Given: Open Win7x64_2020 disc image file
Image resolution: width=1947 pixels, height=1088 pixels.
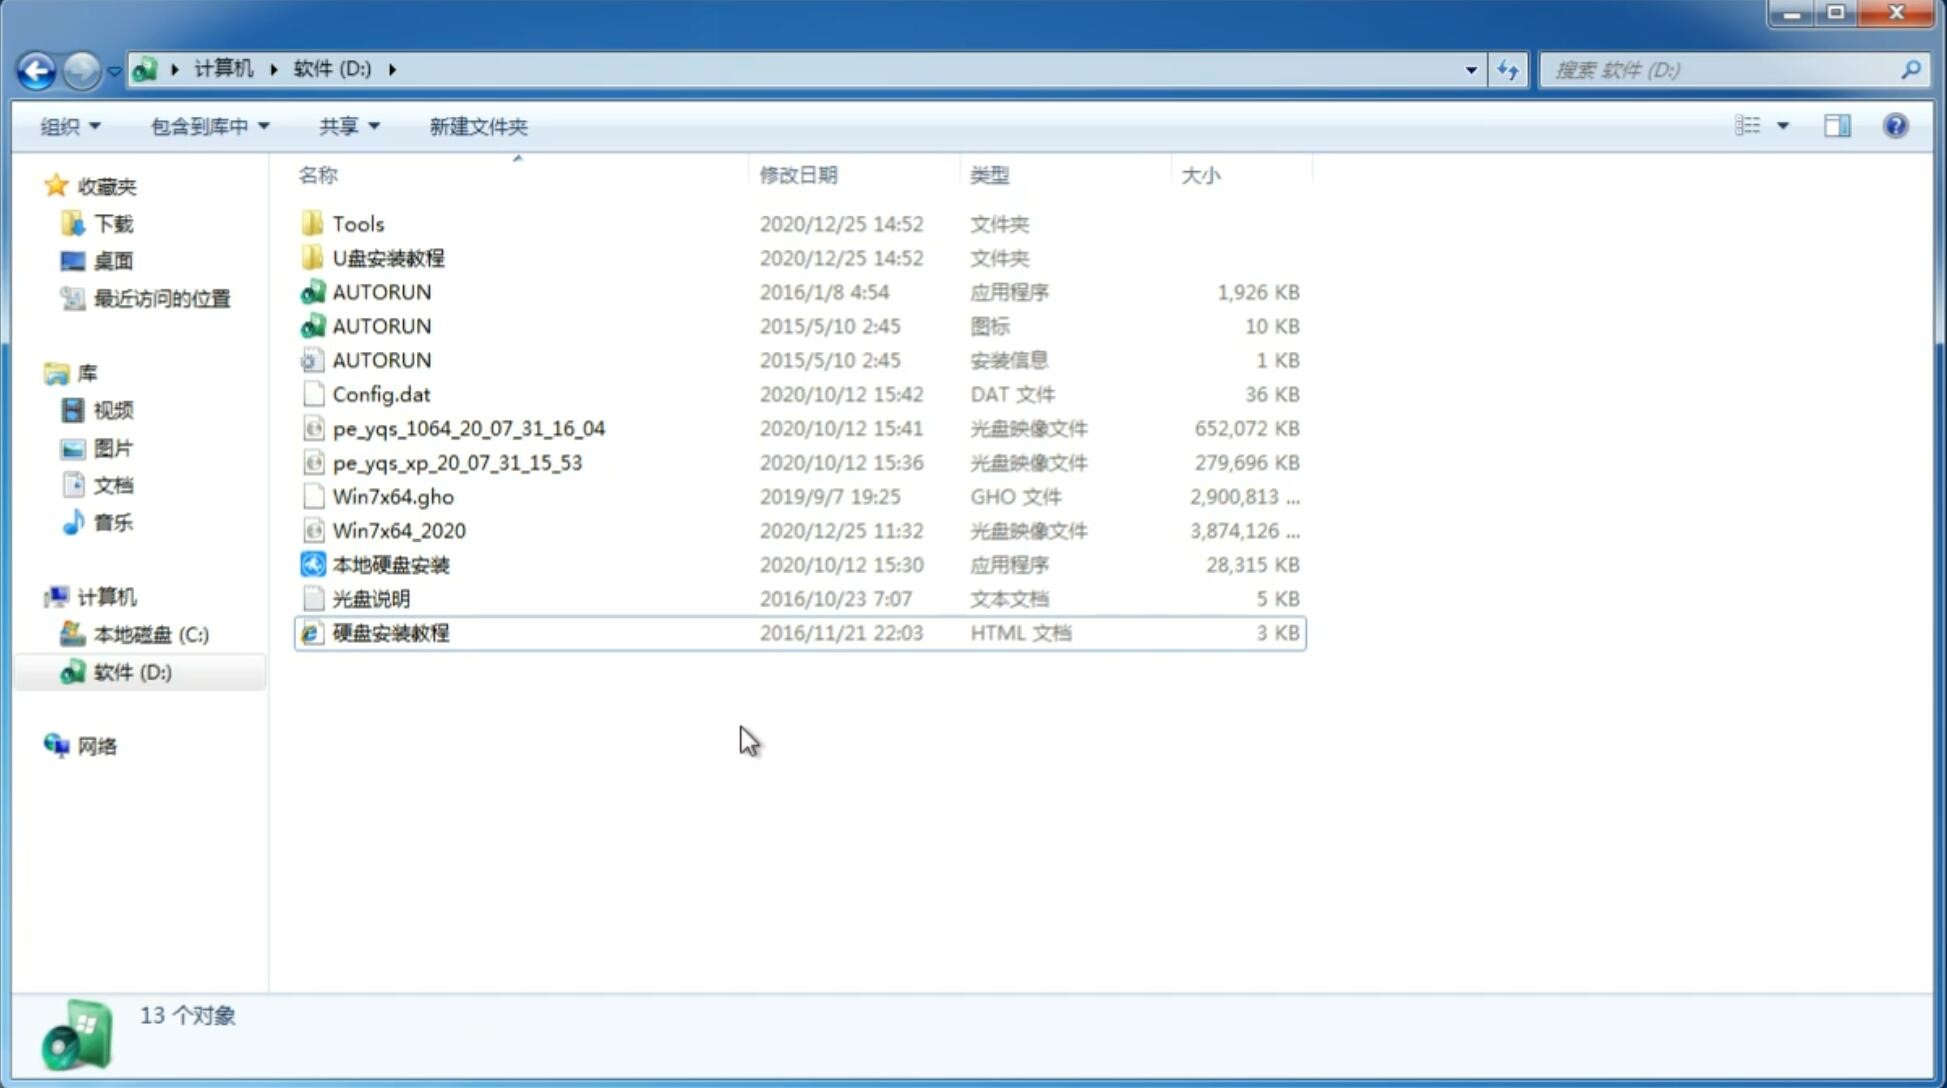Looking at the screenshot, I should click(x=397, y=529).
